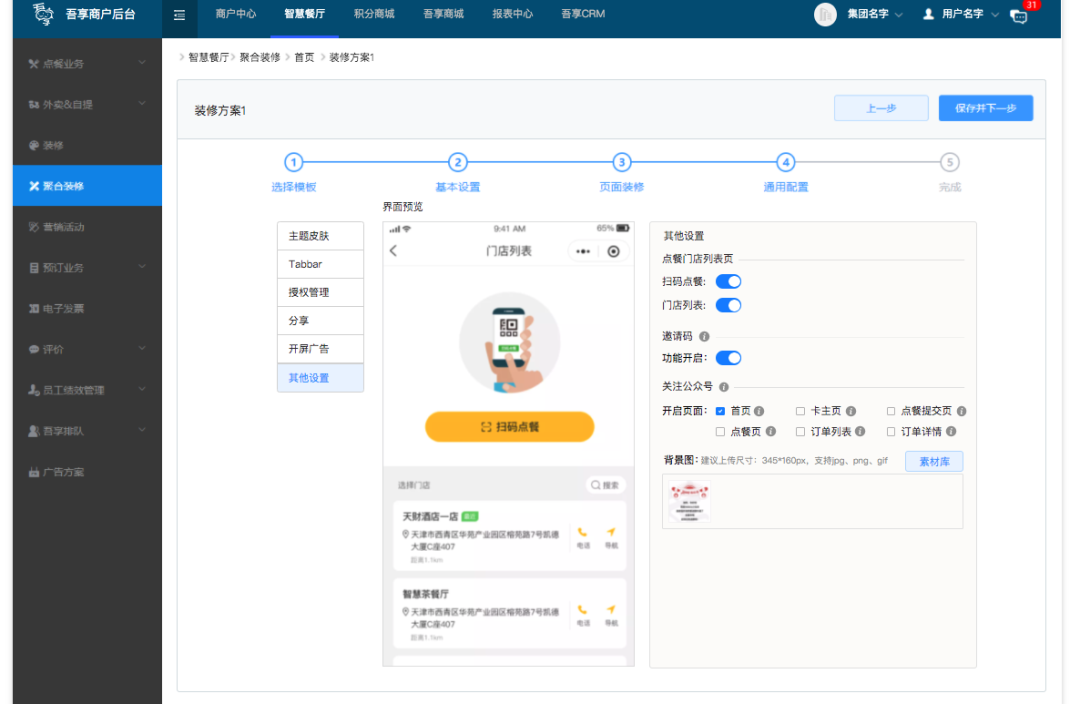Check the 订单列表 checkbox
1080x704 pixels.
800,432
